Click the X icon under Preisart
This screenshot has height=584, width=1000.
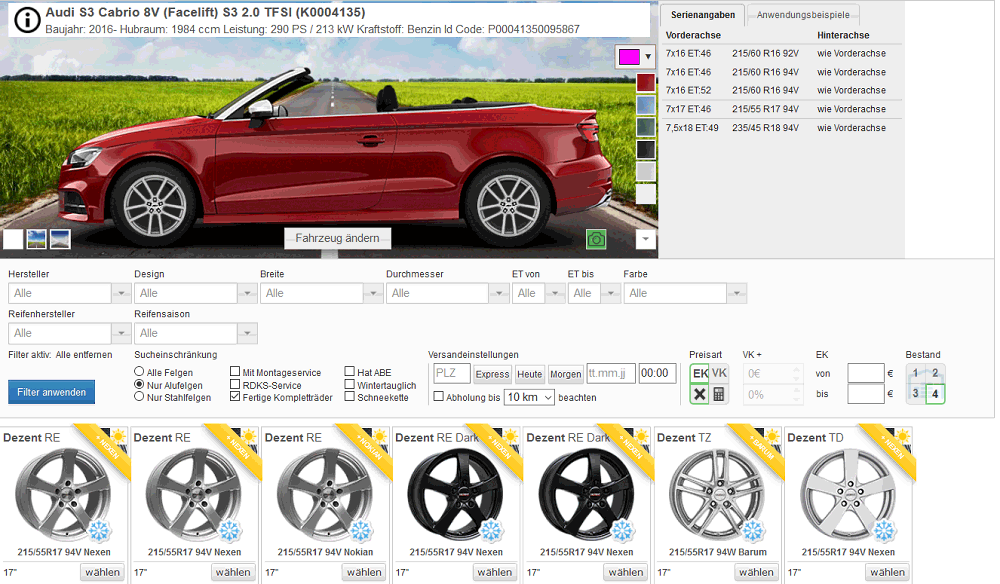700,394
